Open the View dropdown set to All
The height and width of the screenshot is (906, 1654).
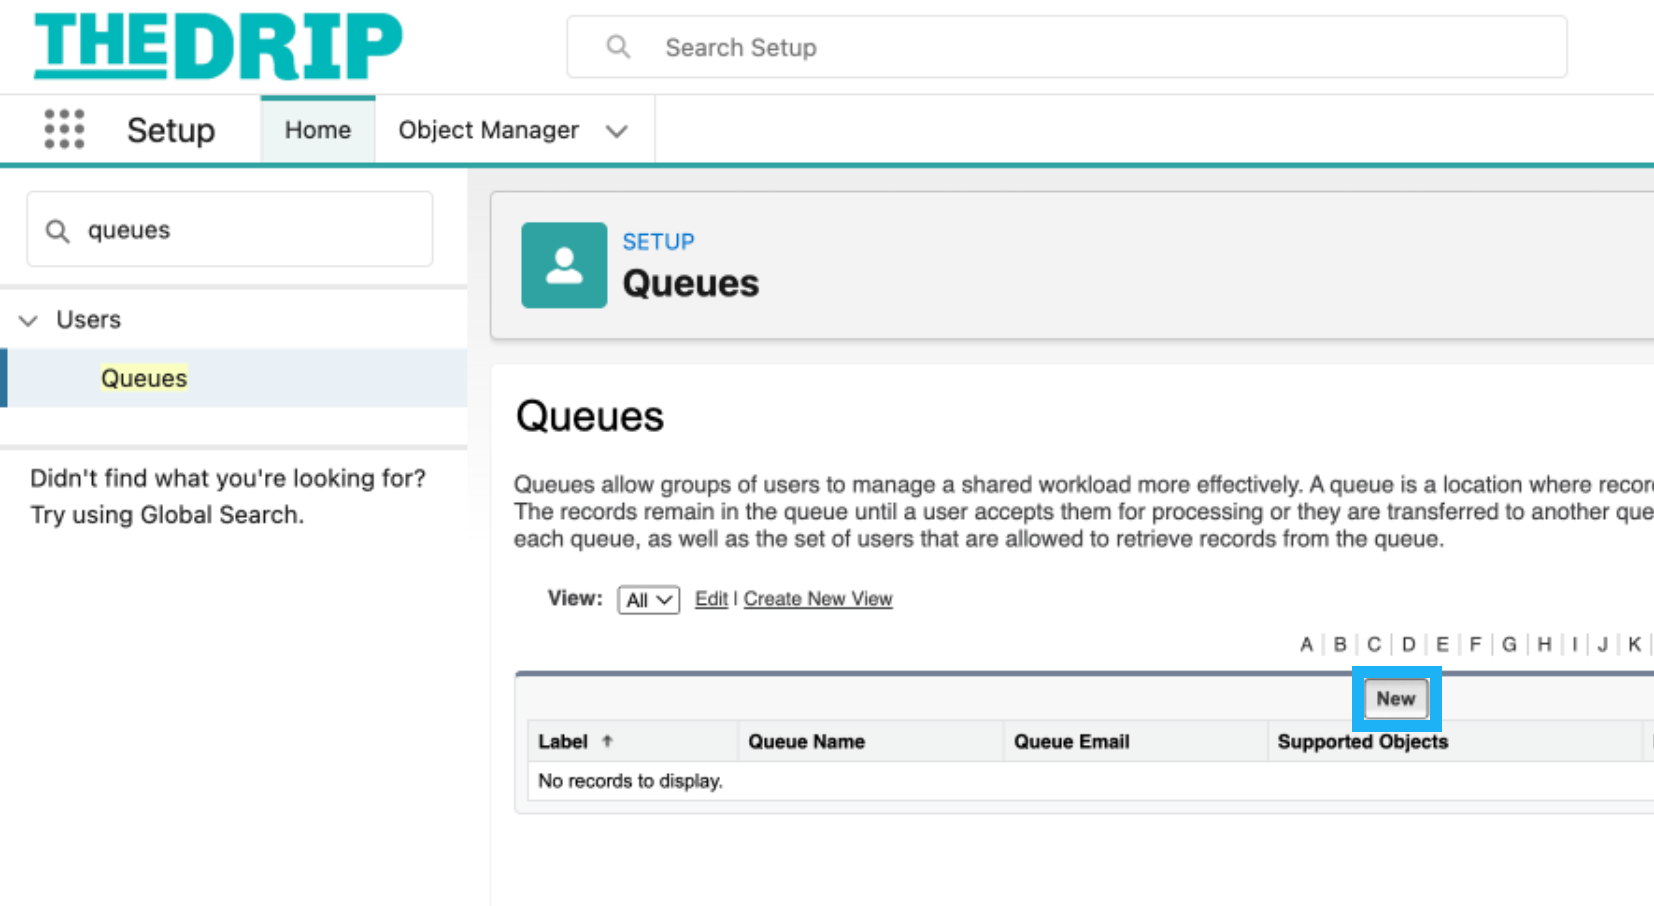click(x=649, y=600)
